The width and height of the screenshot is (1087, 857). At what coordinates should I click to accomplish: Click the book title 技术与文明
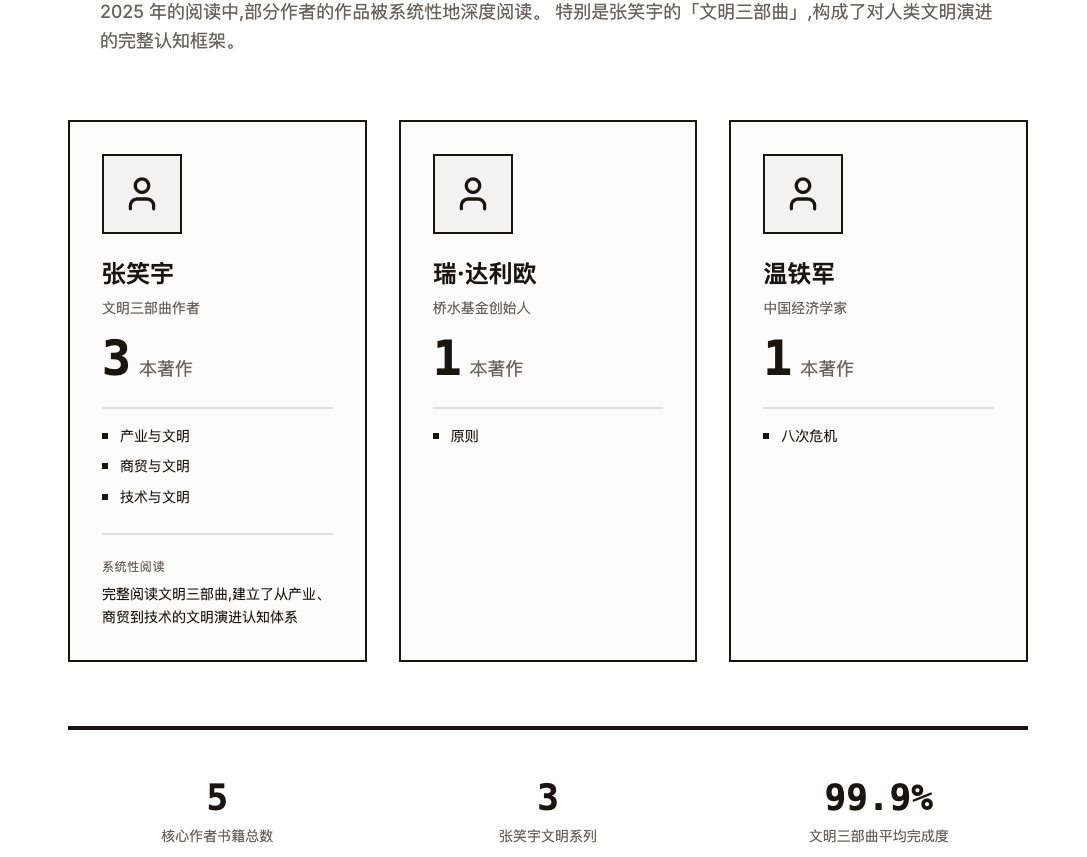point(155,497)
